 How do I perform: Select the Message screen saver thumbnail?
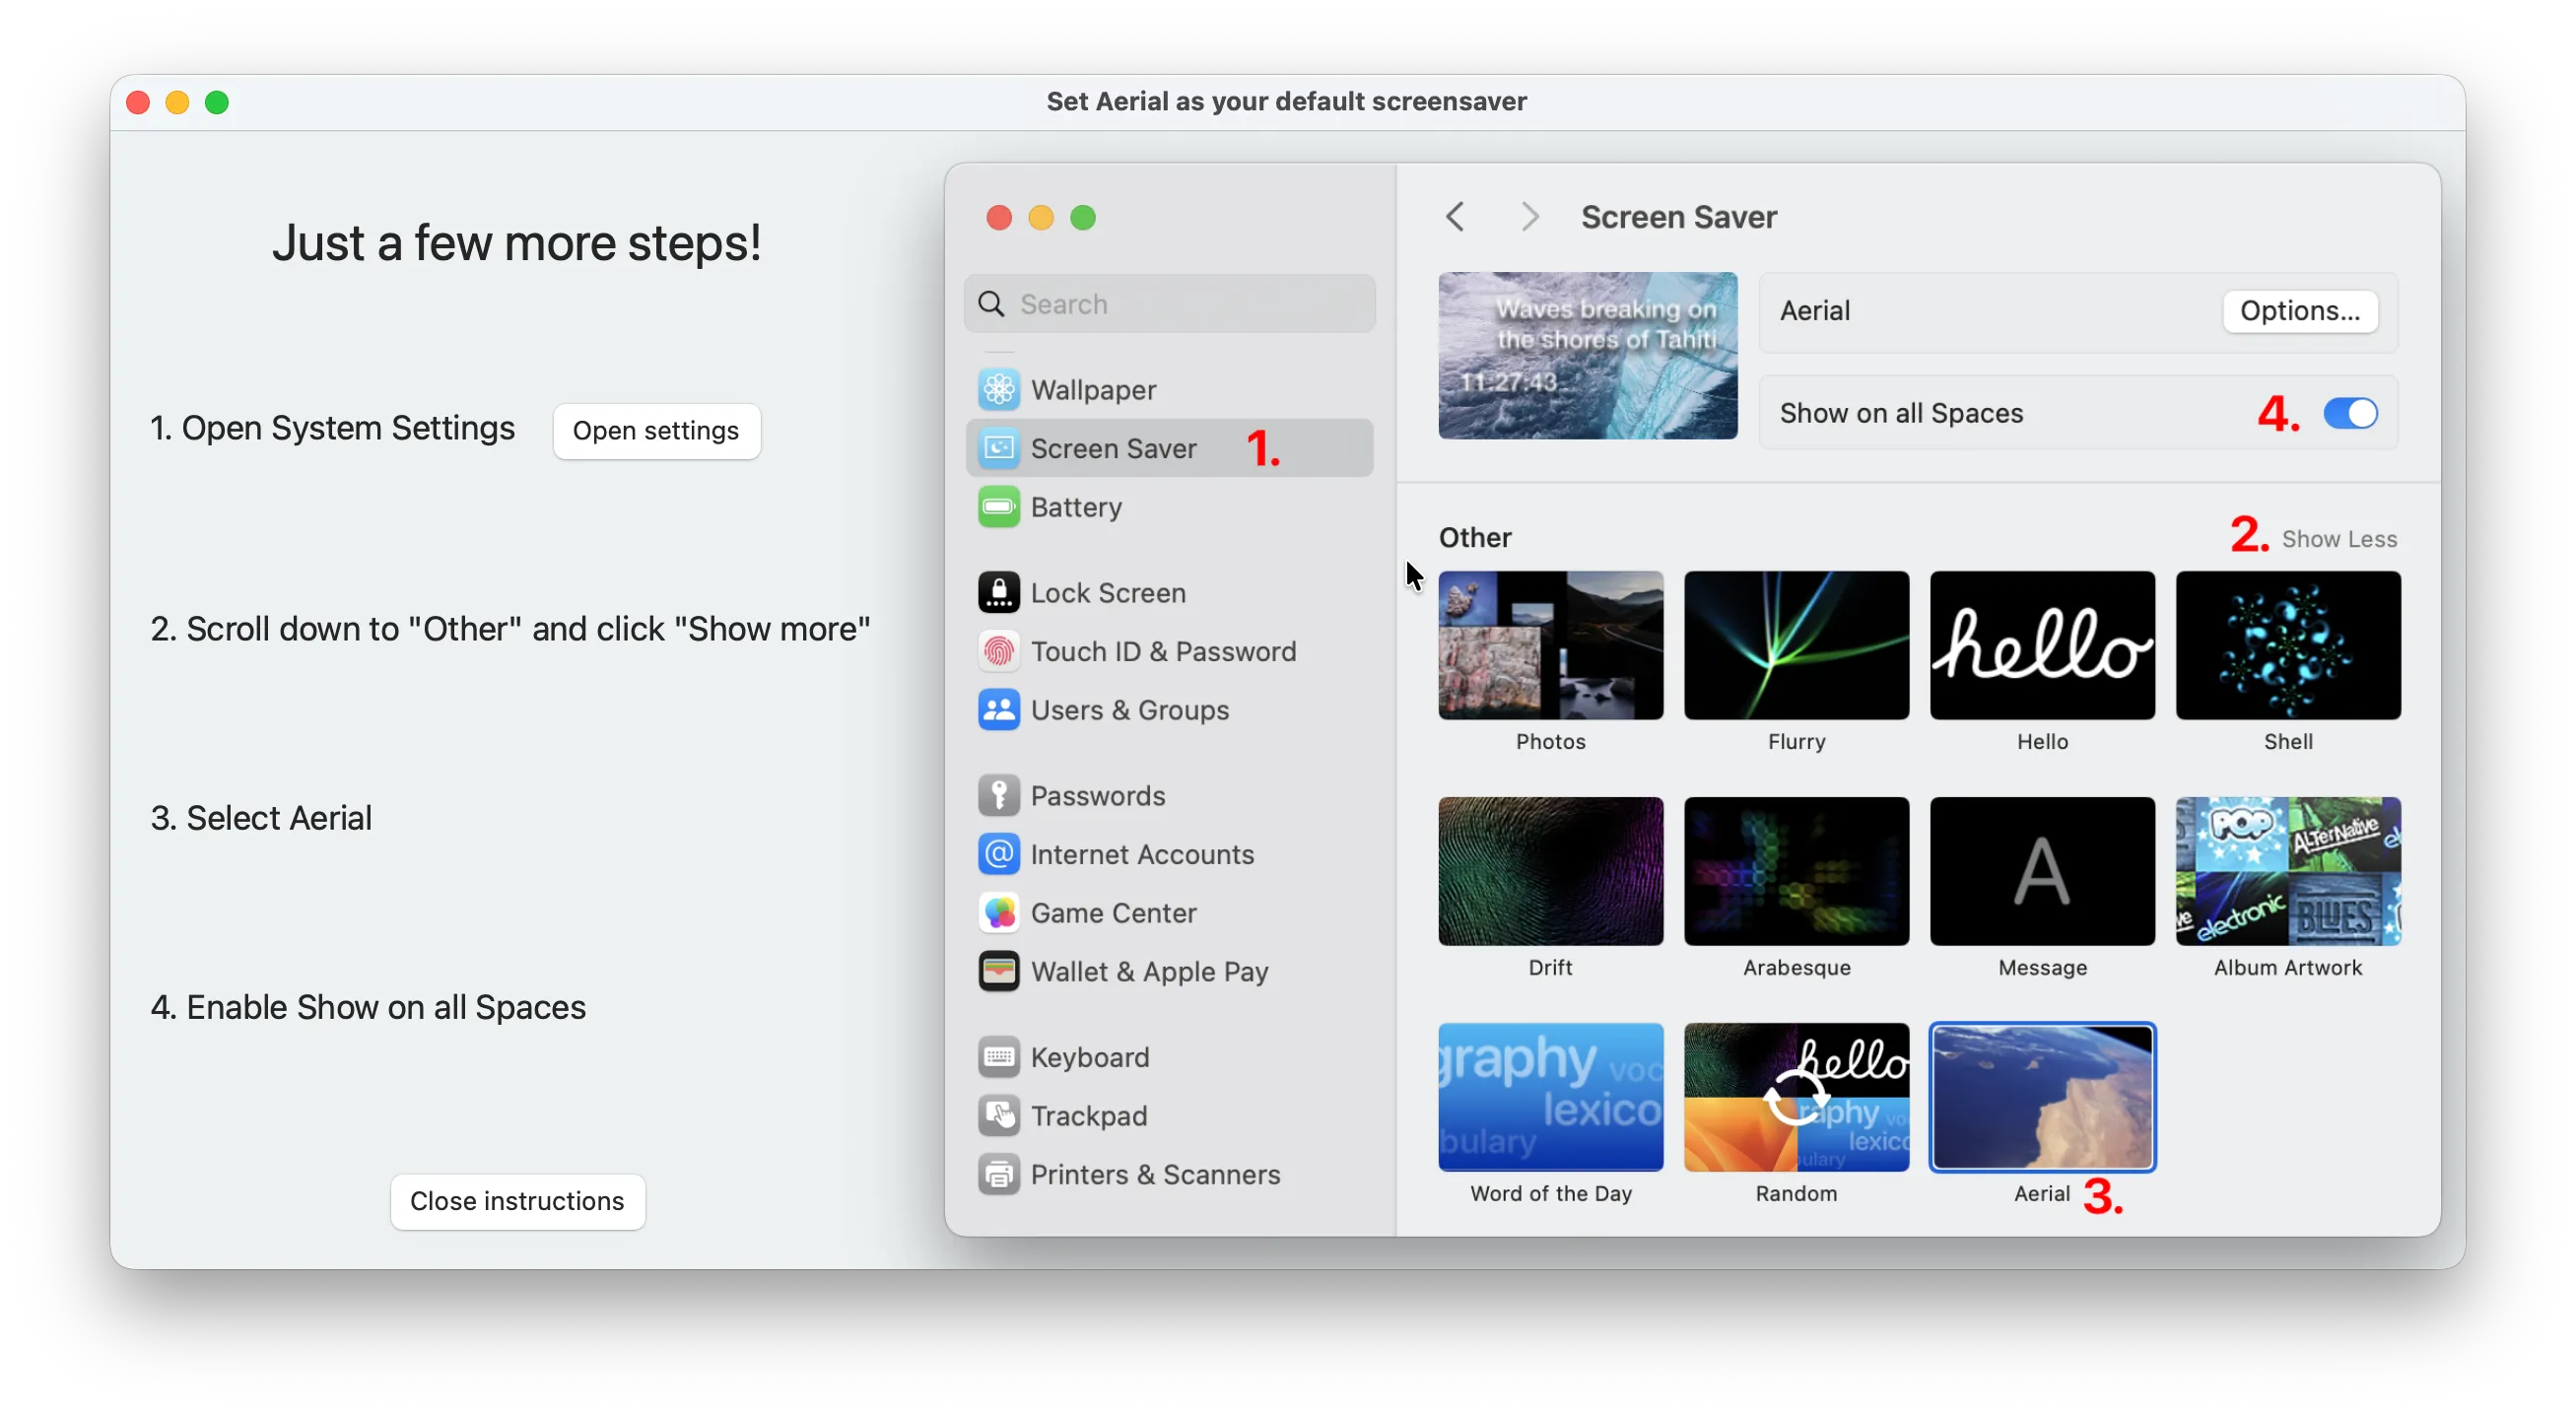[x=2042, y=871]
